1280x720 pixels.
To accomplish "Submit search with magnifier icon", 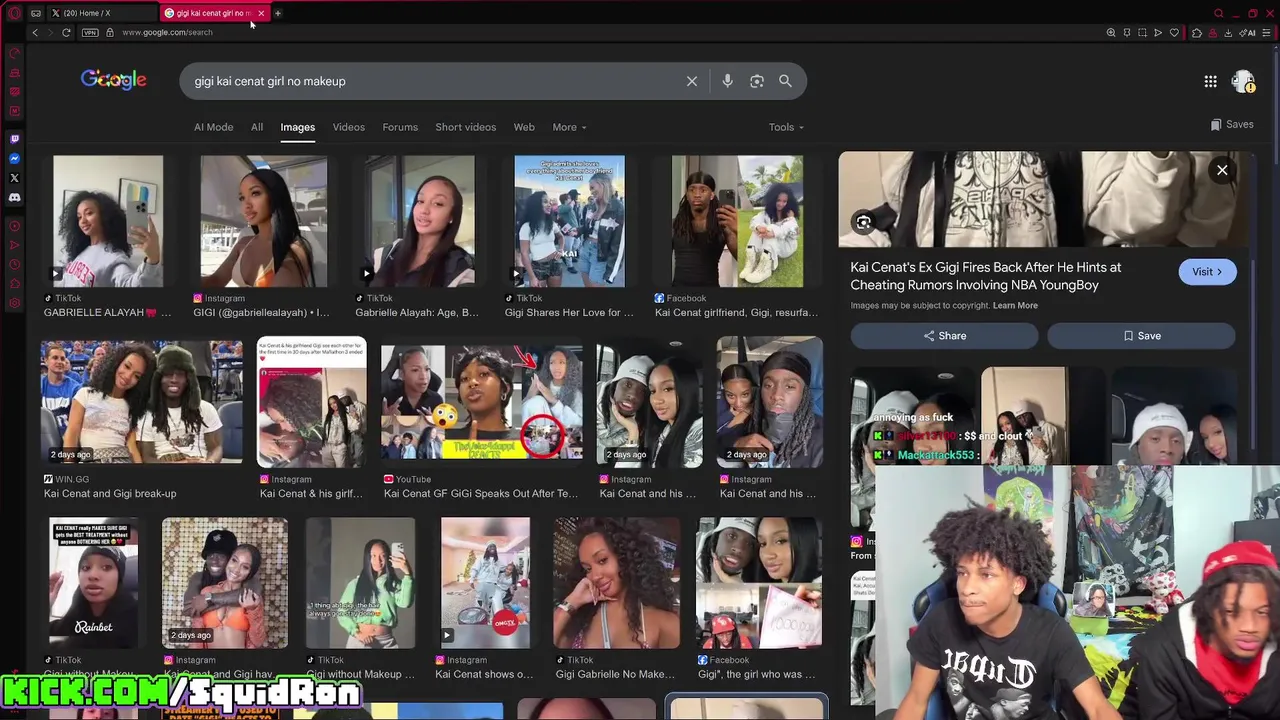I will (785, 81).
